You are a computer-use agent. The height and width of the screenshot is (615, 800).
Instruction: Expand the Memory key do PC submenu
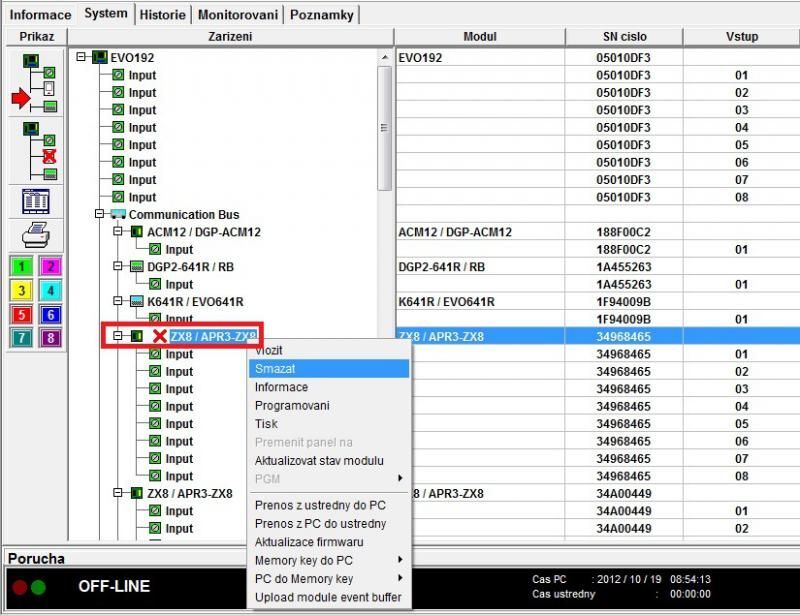click(x=330, y=561)
